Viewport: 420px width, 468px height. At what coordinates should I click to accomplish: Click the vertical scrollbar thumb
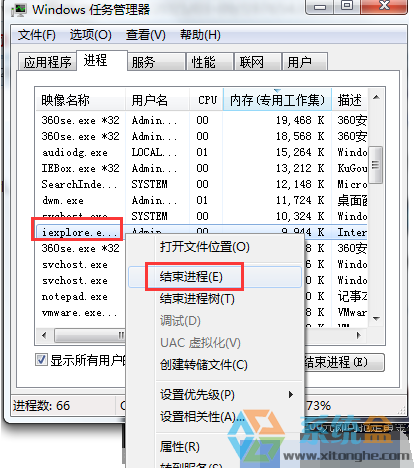pos(376,165)
